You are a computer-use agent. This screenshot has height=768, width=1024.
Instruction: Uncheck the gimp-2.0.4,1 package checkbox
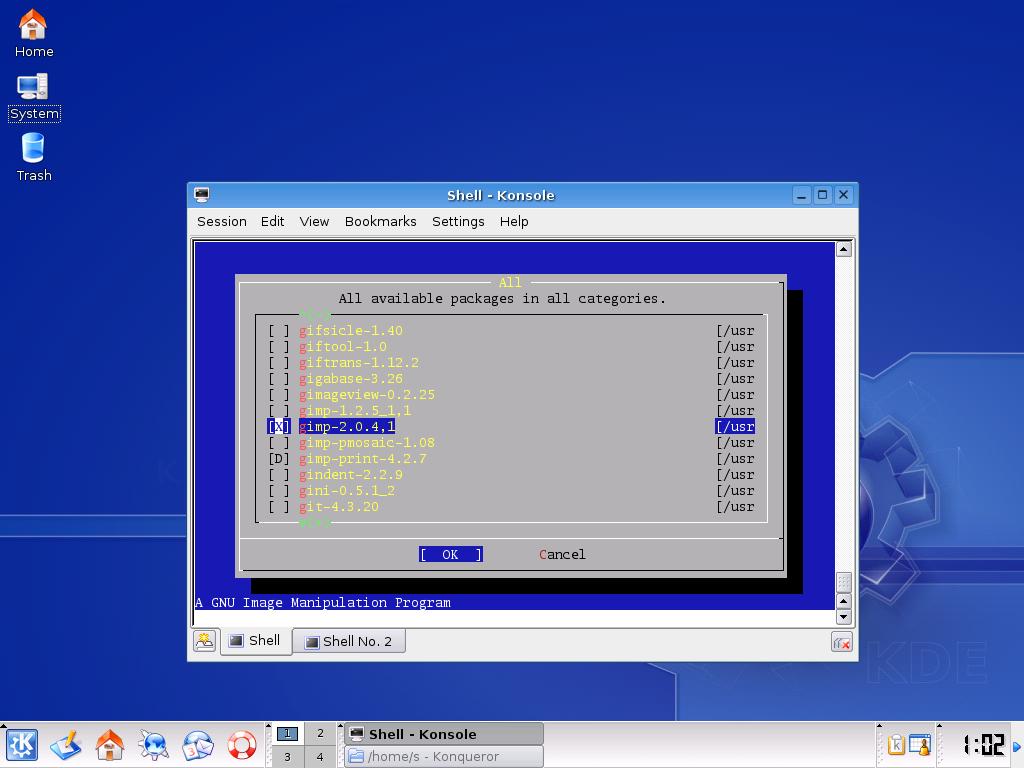point(279,427)
